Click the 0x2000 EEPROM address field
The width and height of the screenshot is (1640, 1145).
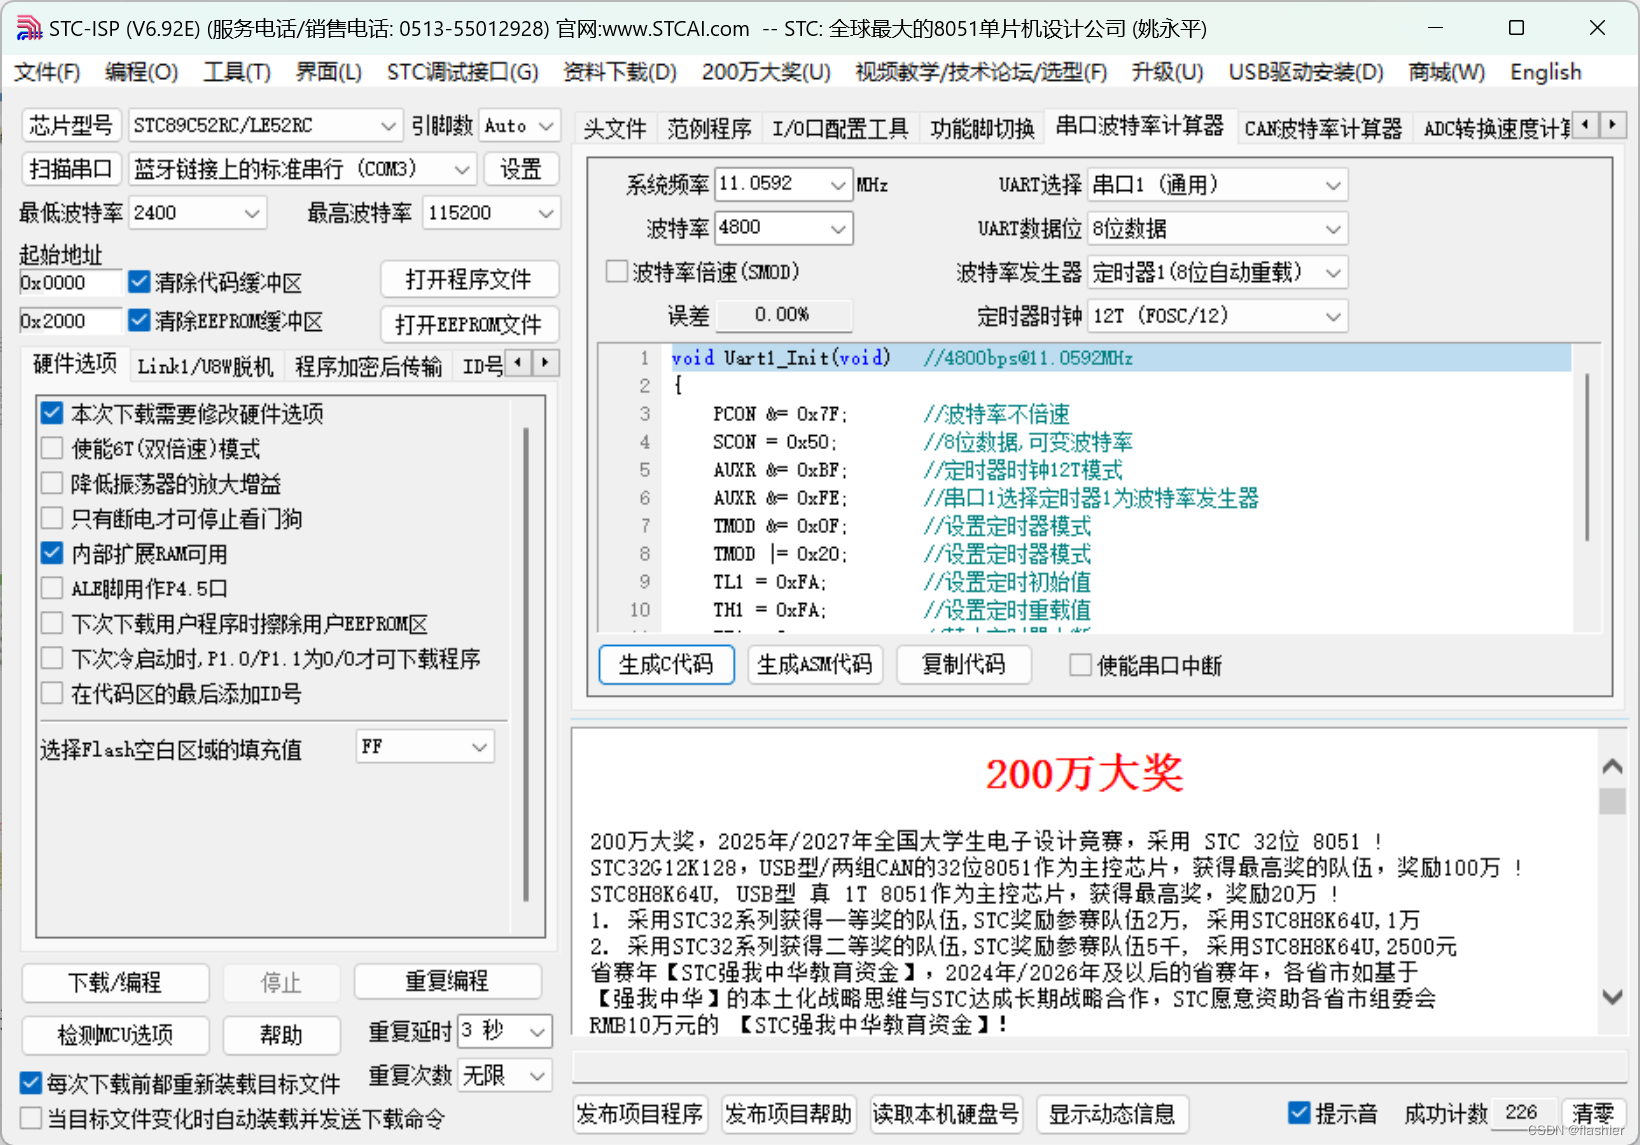tap(70, 320)
